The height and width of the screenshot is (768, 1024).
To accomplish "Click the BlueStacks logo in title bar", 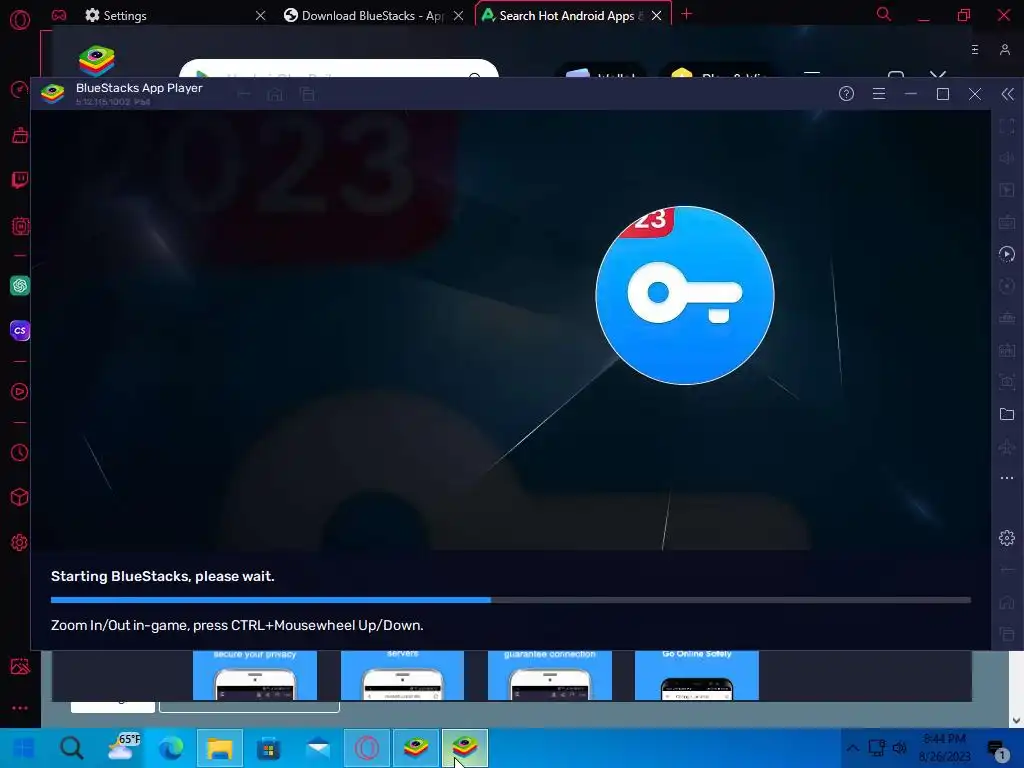I will click(x=52, y=94).
